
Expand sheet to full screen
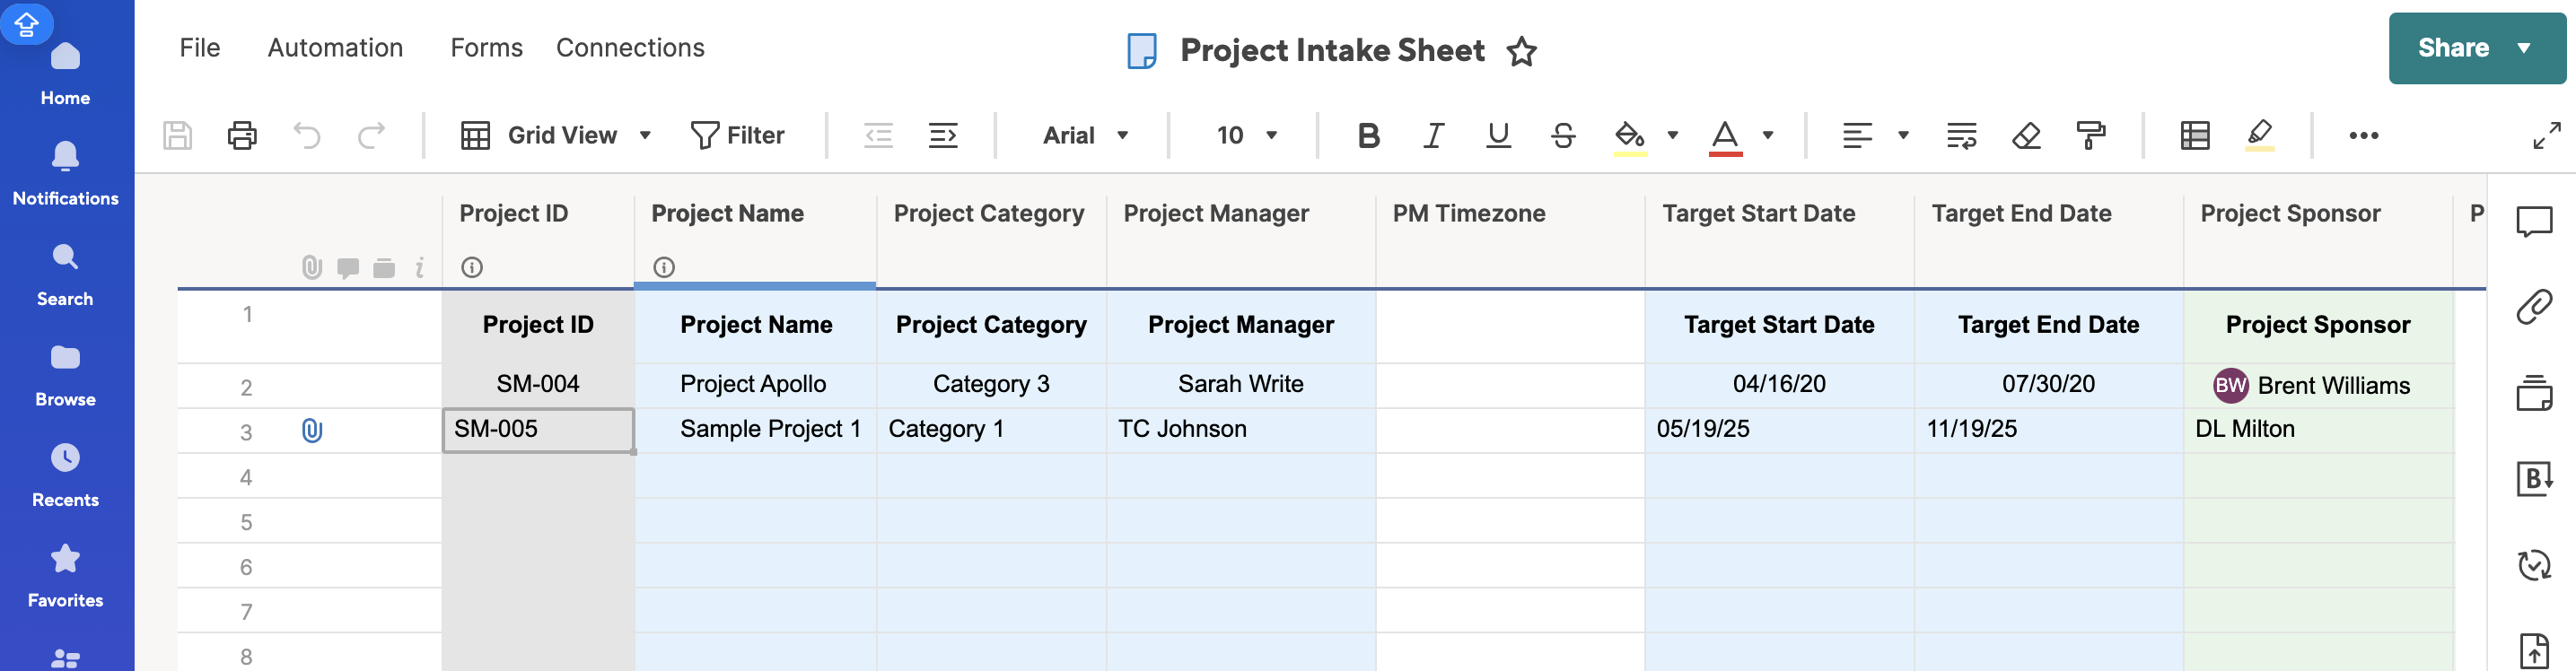pyautogui.click(x=2547, y=135)
